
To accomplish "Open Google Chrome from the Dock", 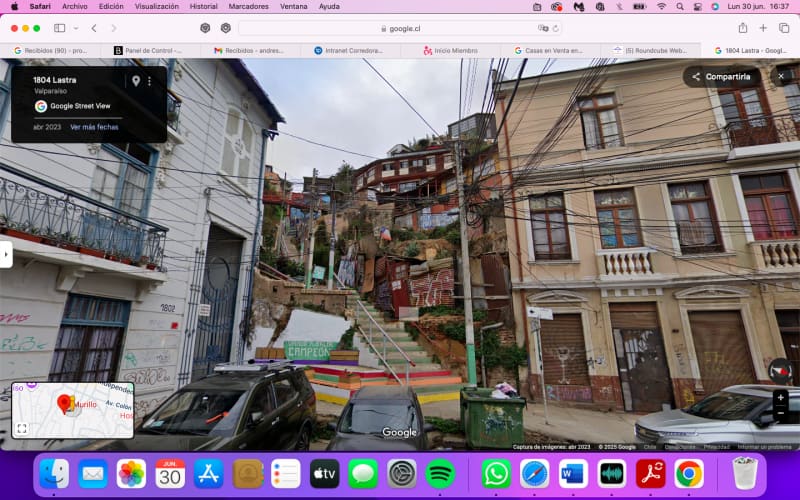I will pyautogui.click(x=689, y=473).
